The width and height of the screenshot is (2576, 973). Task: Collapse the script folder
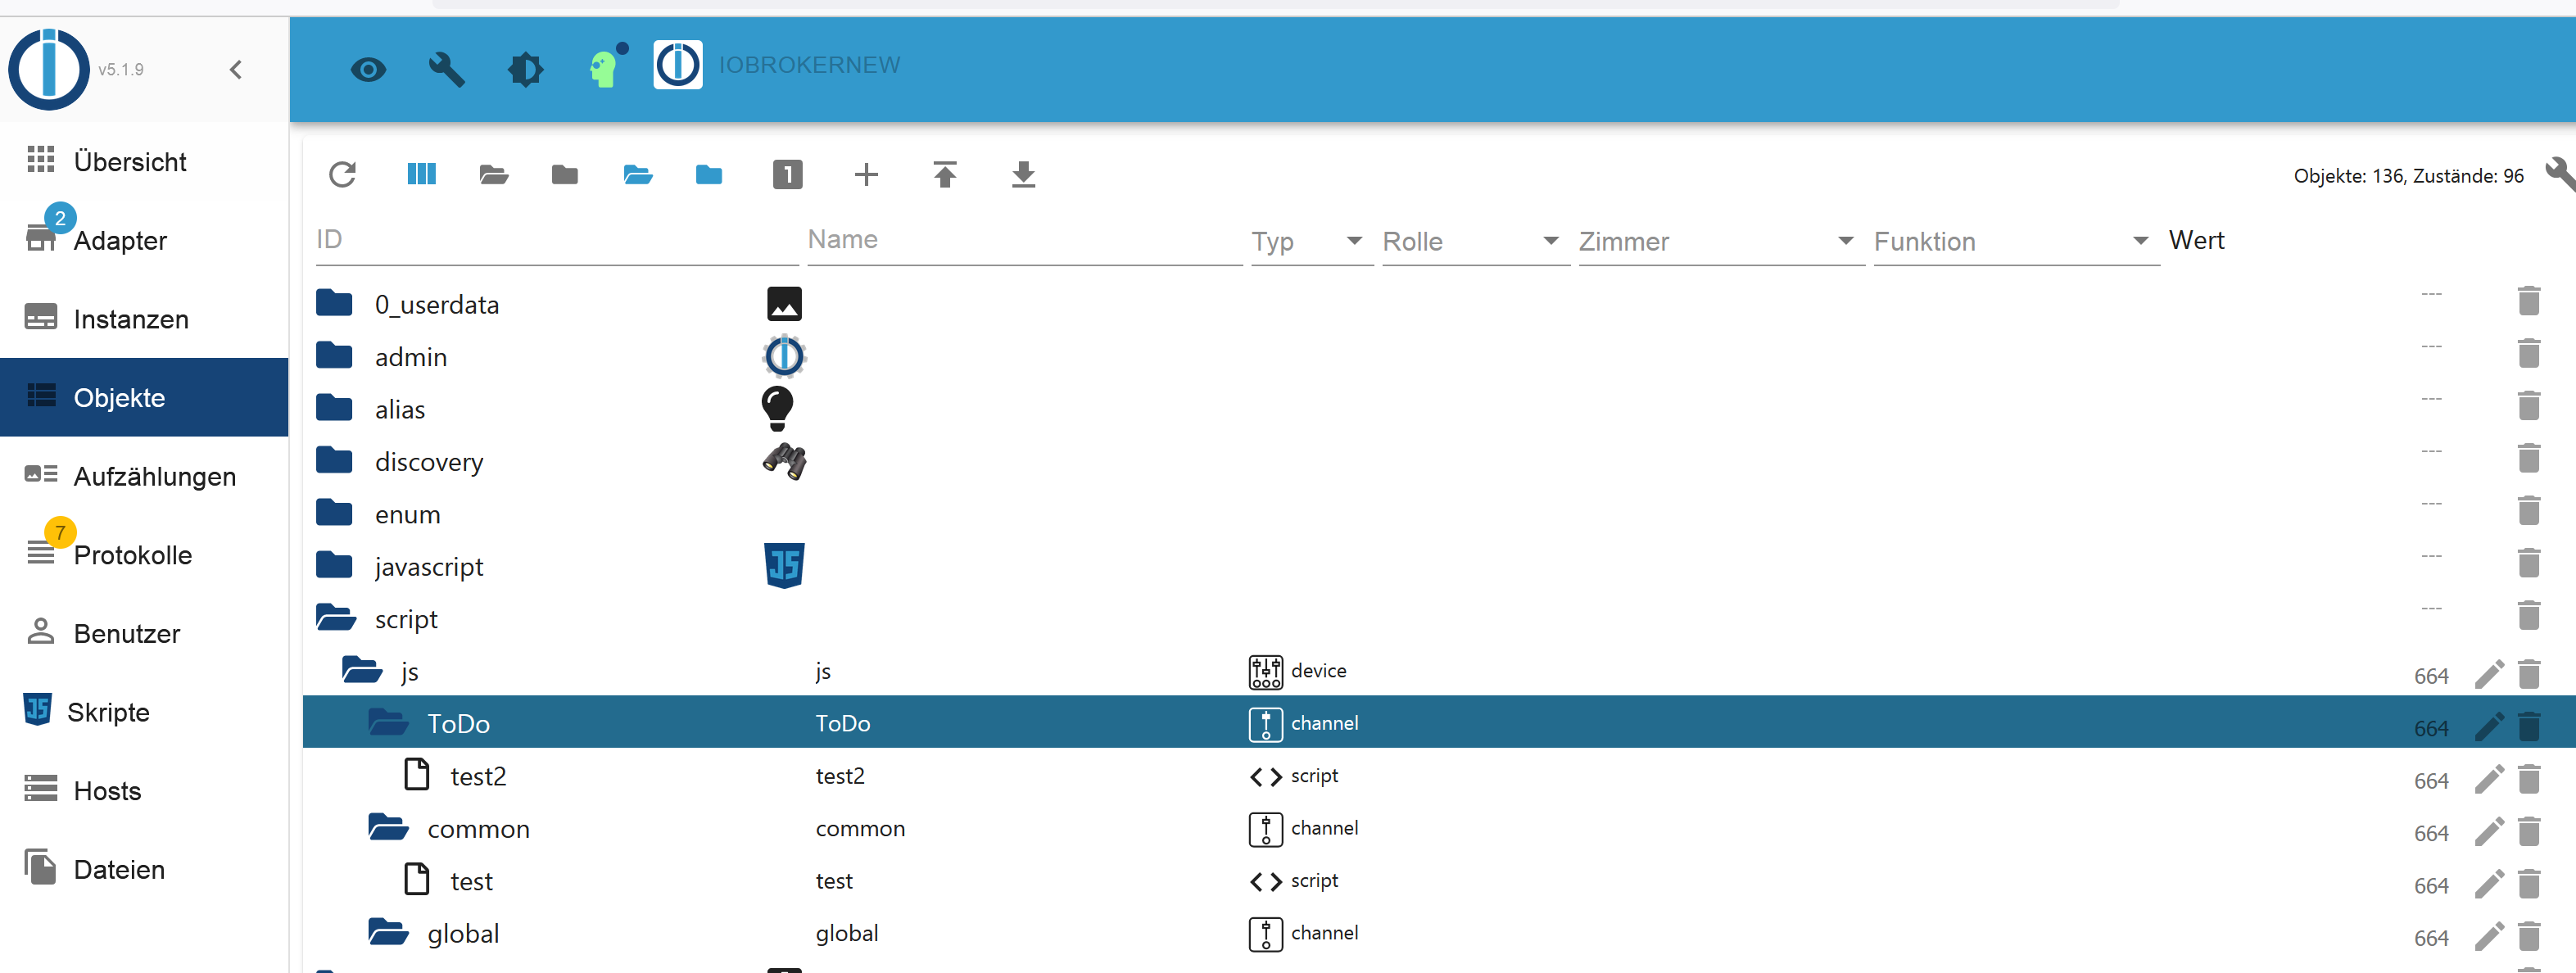[x=336, y=619]
